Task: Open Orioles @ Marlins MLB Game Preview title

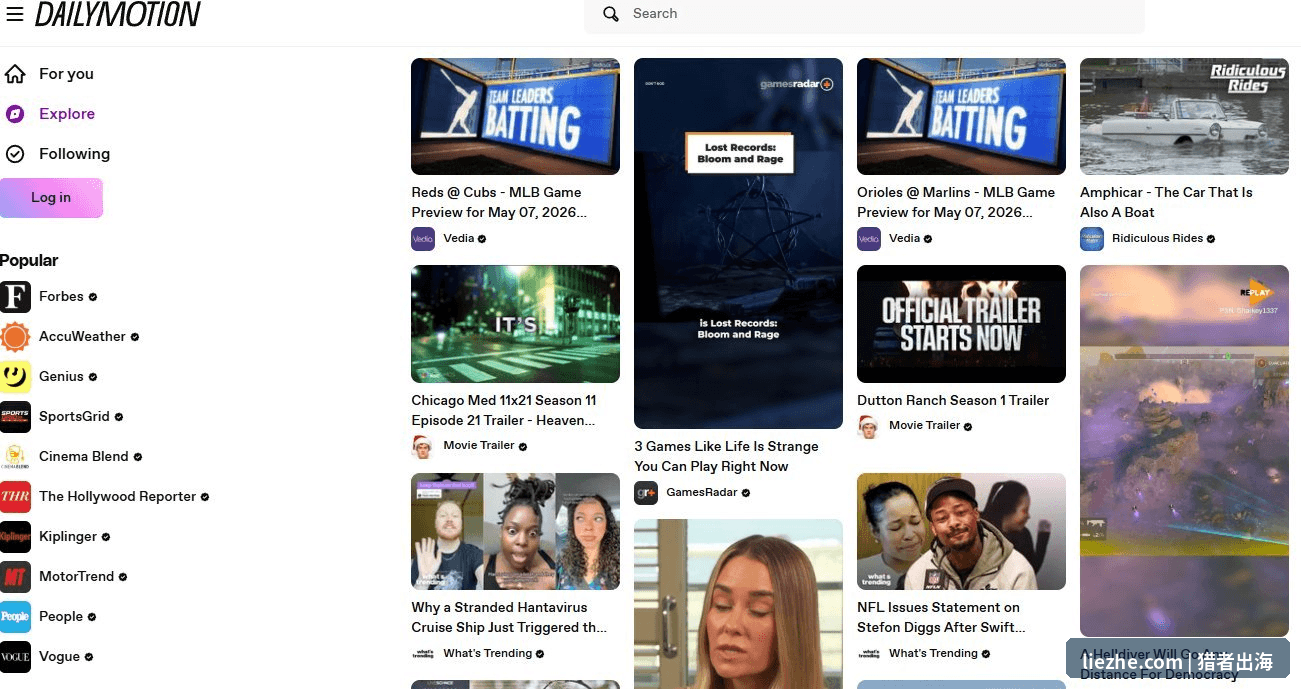Action: tap(956, 202)
